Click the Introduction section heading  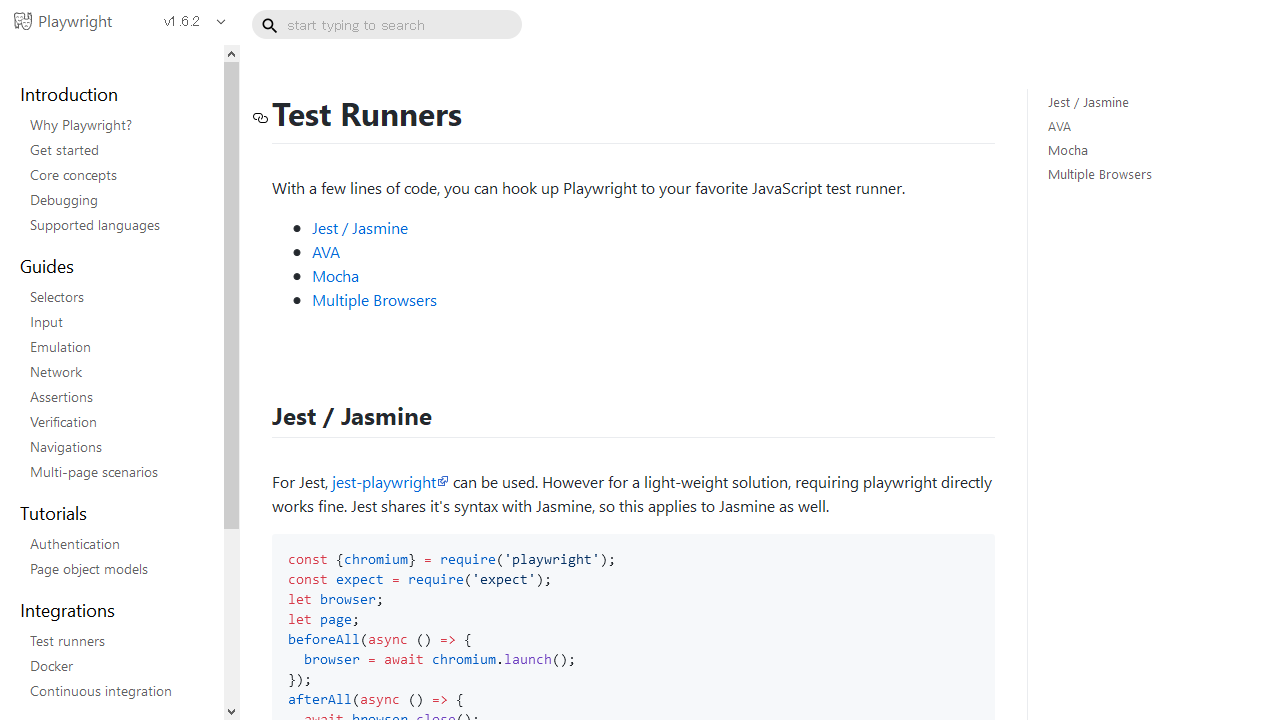[69, 94]
